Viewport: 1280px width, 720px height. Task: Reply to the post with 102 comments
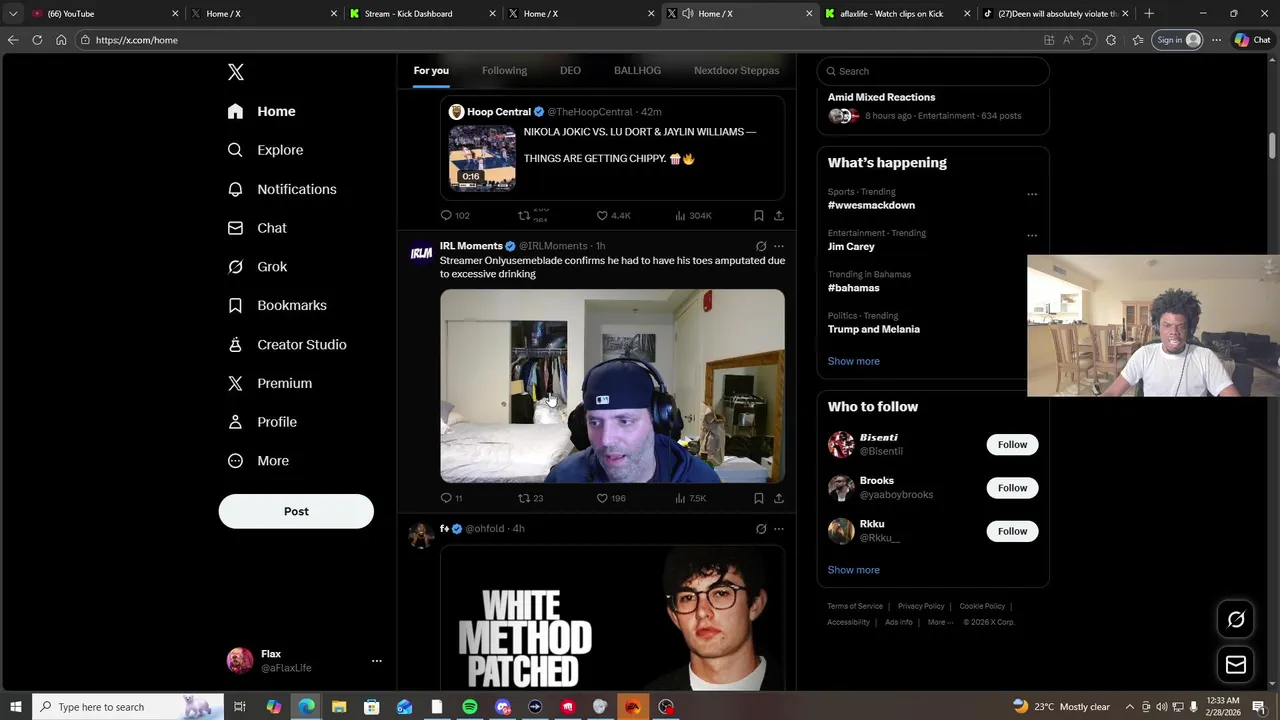(455, 215)
